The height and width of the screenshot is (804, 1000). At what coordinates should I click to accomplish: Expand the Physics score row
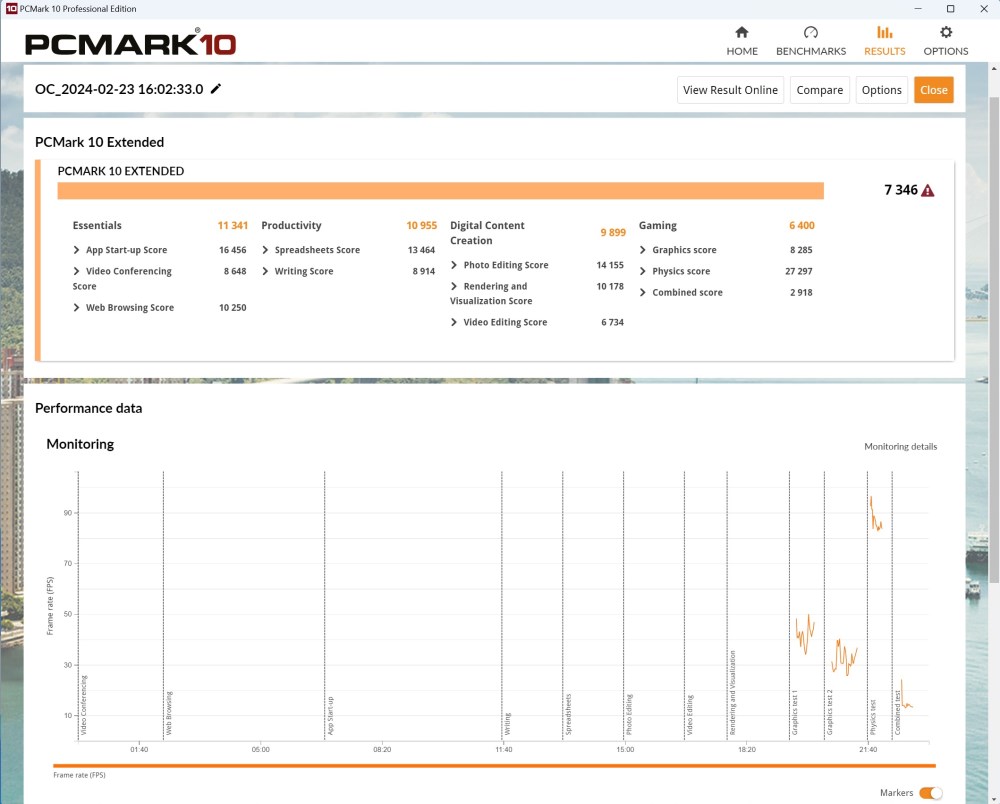pos(643,271)
